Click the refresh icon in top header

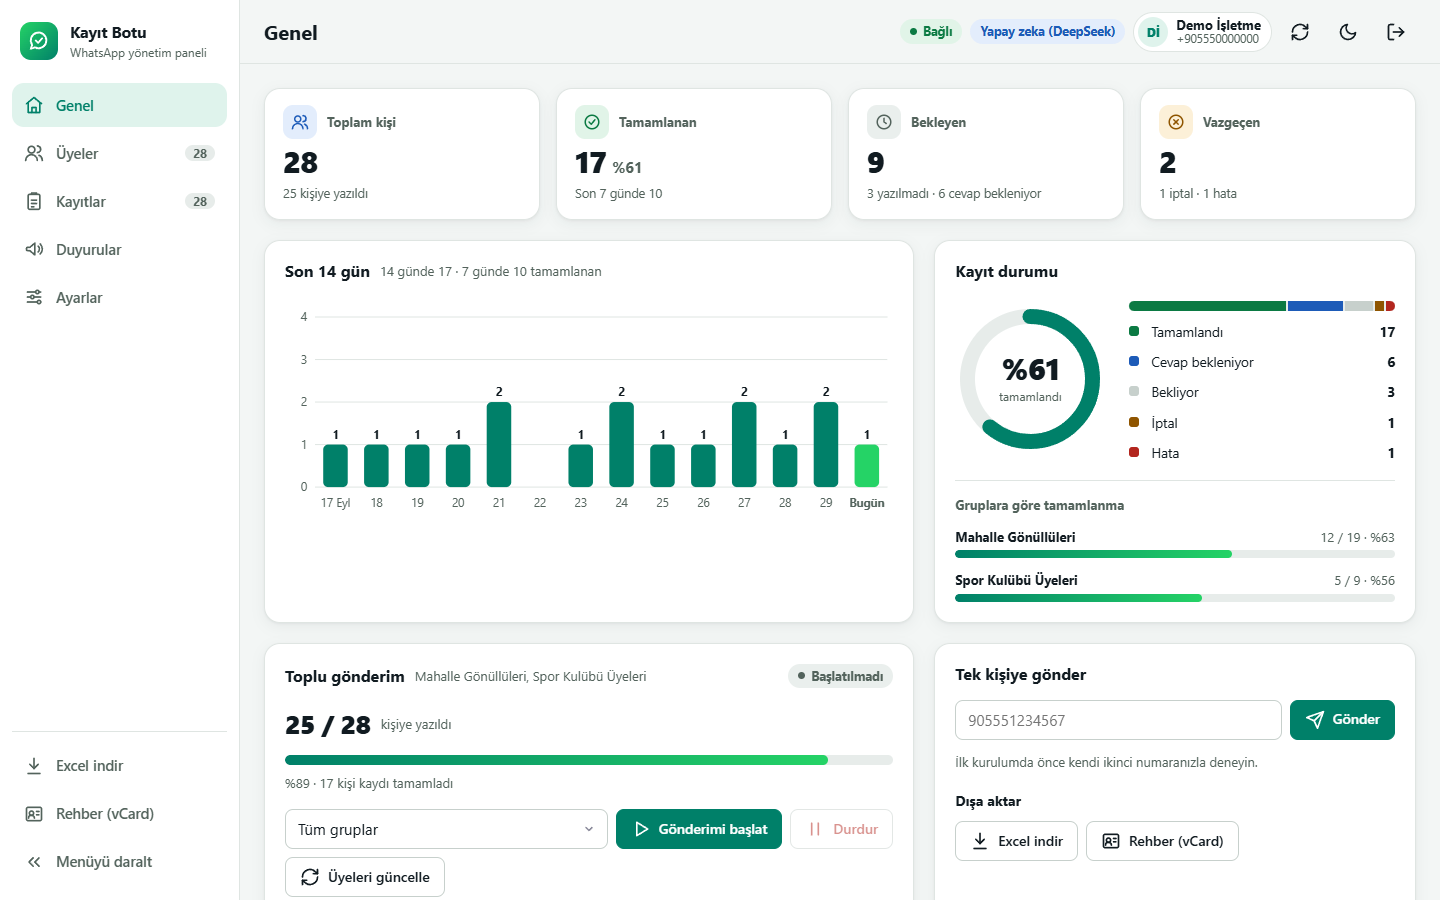click(x=1300, y=32)
